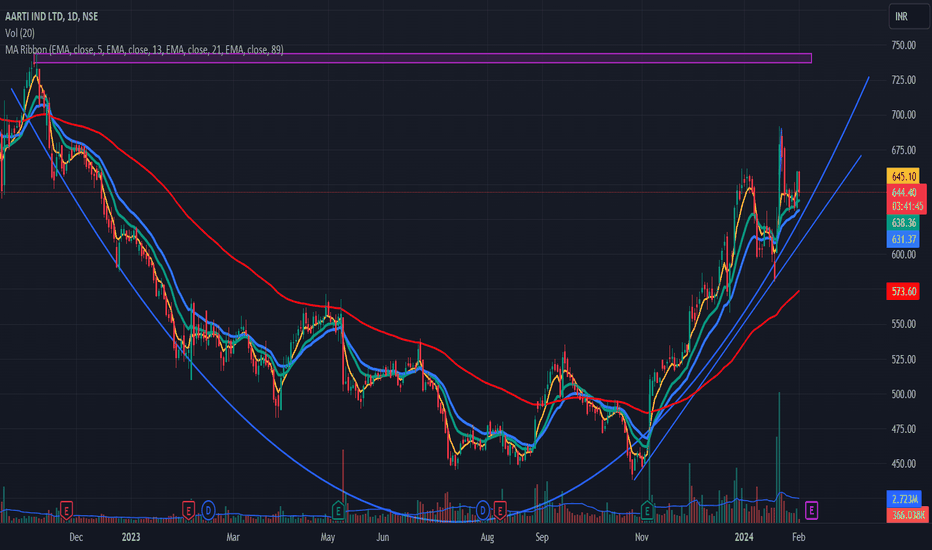The height and width of the screenshot is (550, 932).
Task: Click the red earnings marker near Dec
Action: [67, 510]
